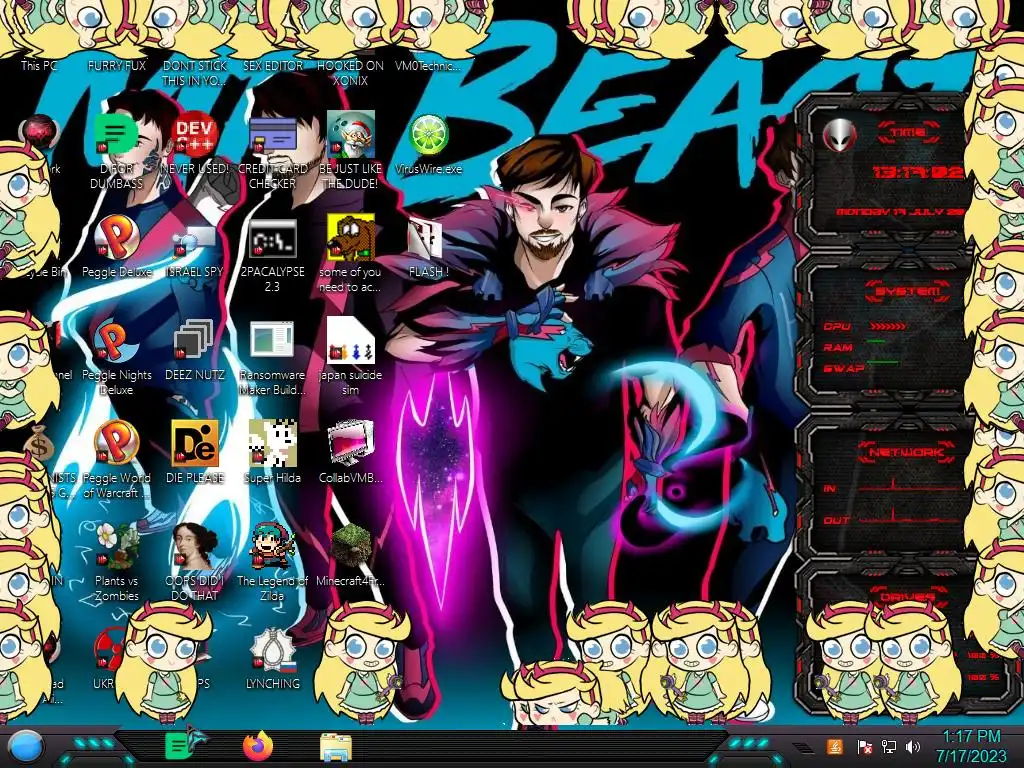Open the FLASH ! desktop icon
This screenshot has width=1024, height=768.
425,239
